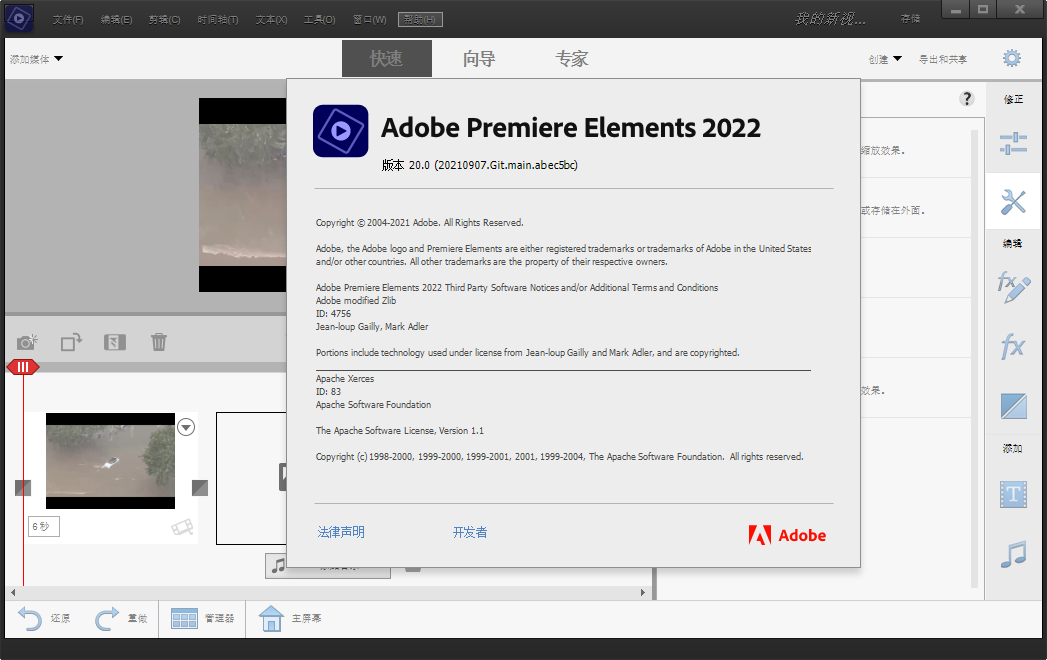Open music panel via note icon
Viewport: 1047px width, 660px height.
1013,553
